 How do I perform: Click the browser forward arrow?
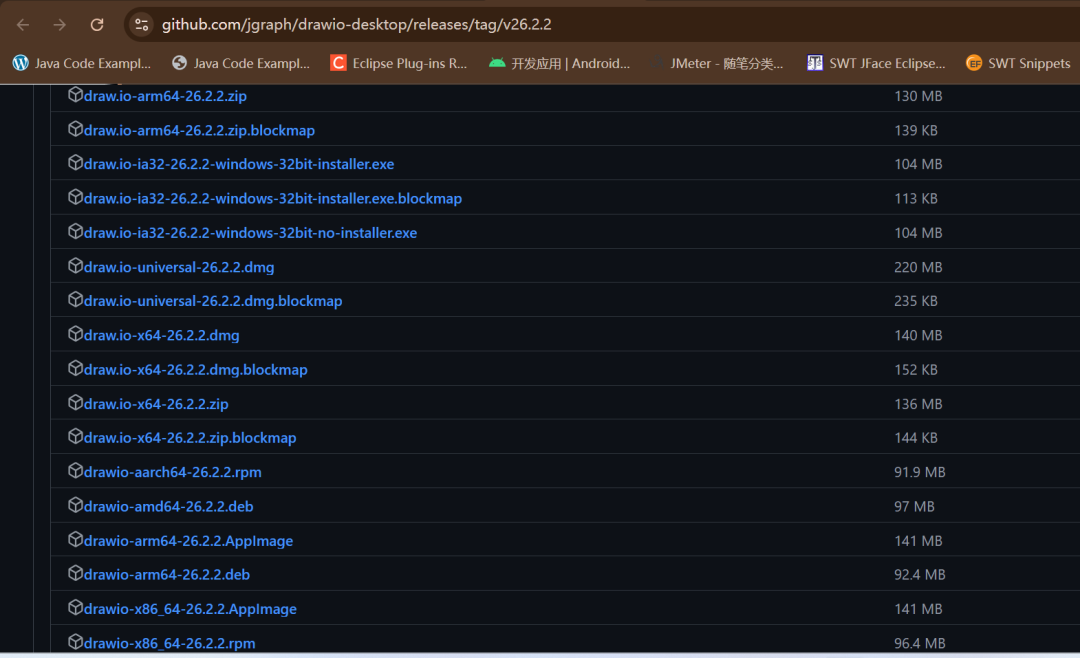tap(60, 25)
